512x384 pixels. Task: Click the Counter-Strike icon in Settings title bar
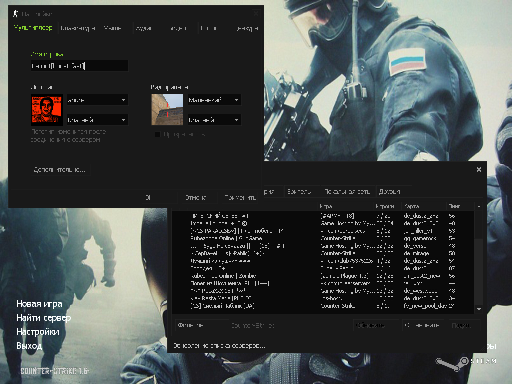coord(15,14)
